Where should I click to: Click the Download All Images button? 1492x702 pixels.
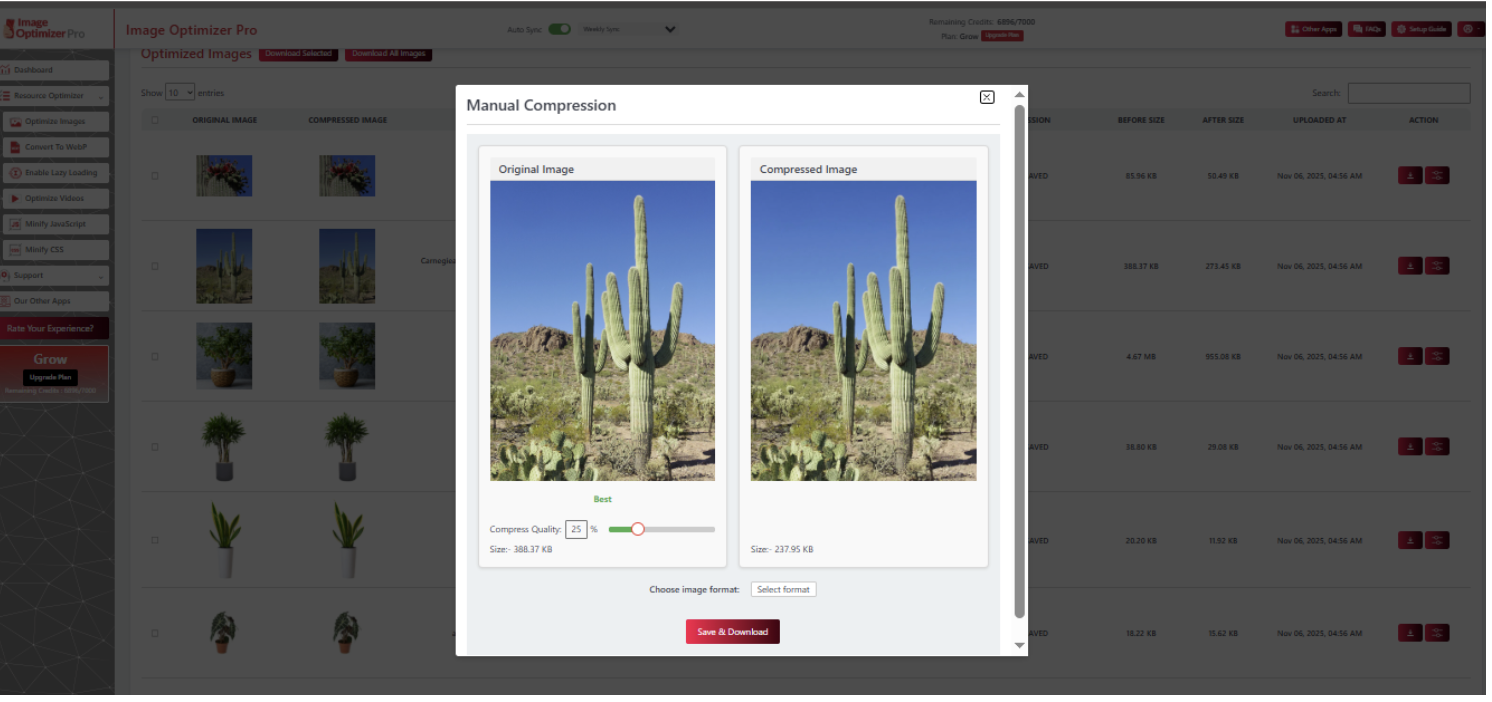point(388,54)
